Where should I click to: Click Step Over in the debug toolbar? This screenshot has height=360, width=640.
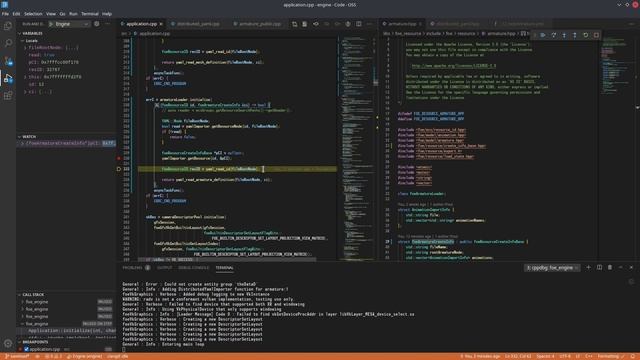554,36
